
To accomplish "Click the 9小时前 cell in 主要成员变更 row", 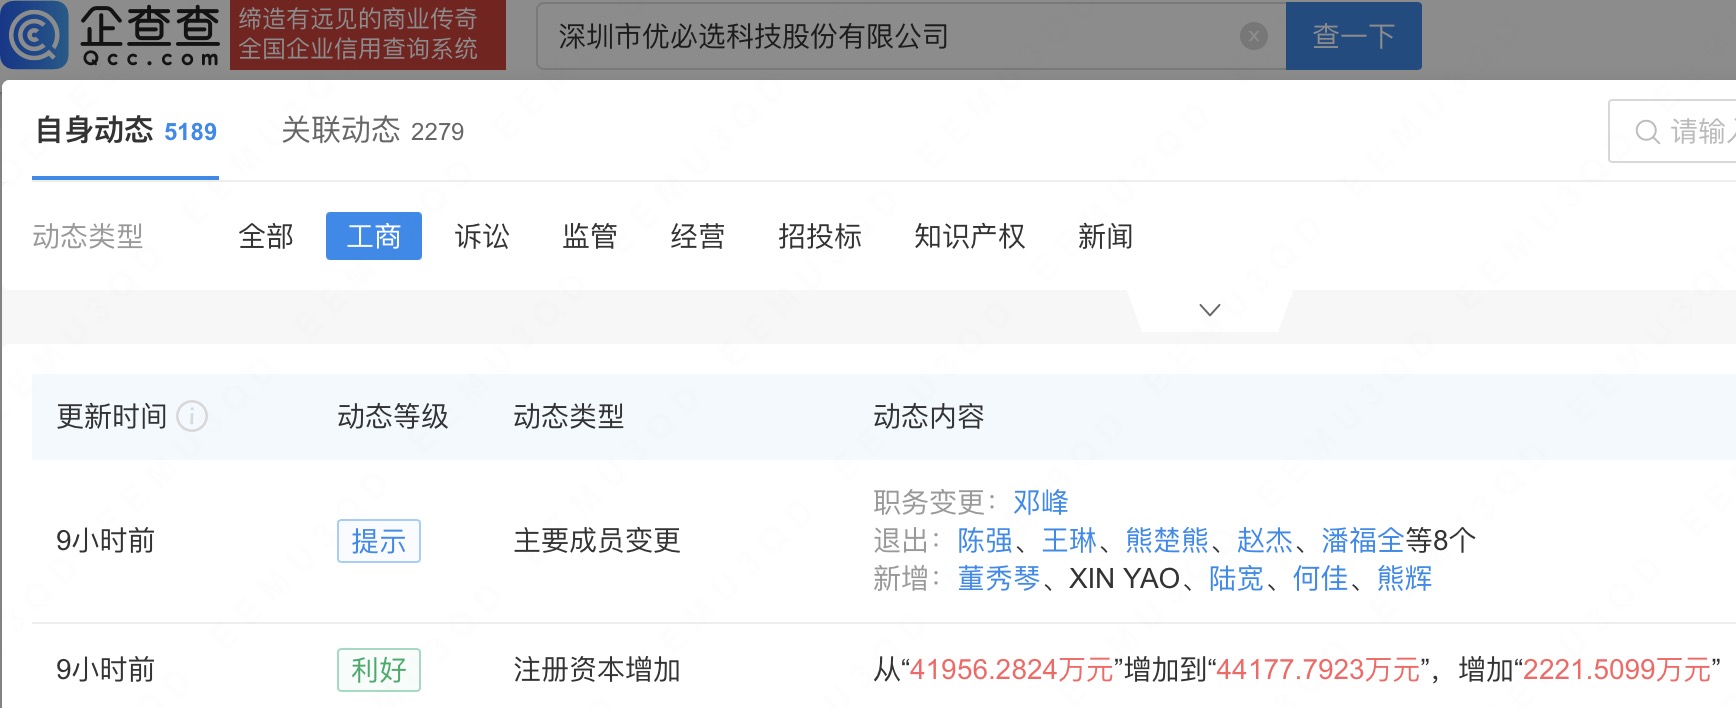I will point(106,540).
